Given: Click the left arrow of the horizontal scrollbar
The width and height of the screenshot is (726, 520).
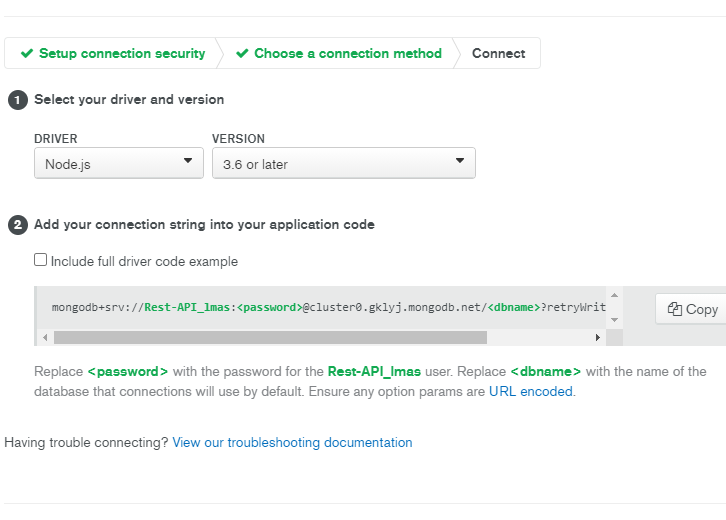Looking at the screenshot, I should pos(45,338).
